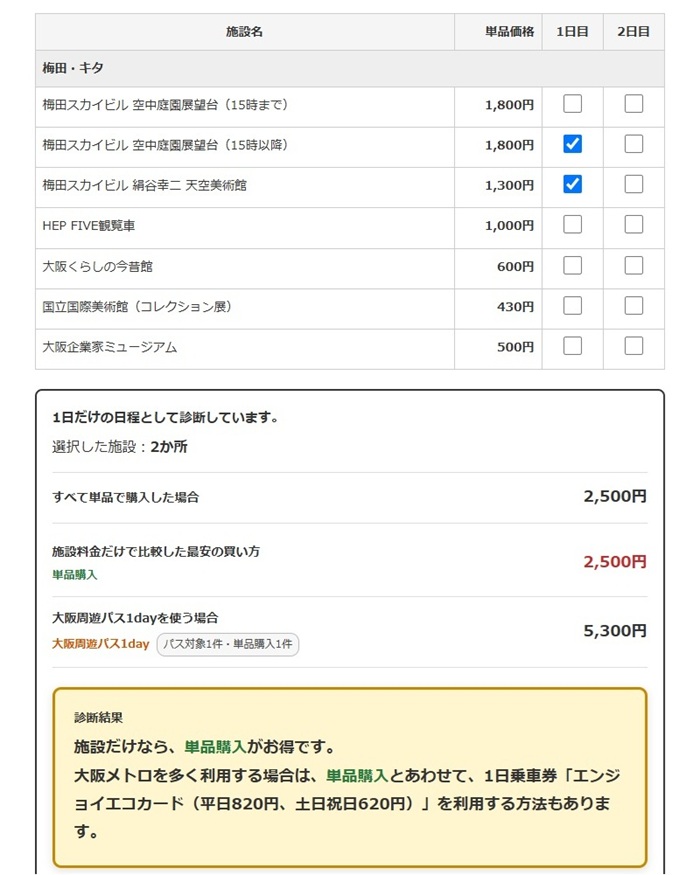Click the 施設名 column header
700x875 pixels.
[244, 32]
